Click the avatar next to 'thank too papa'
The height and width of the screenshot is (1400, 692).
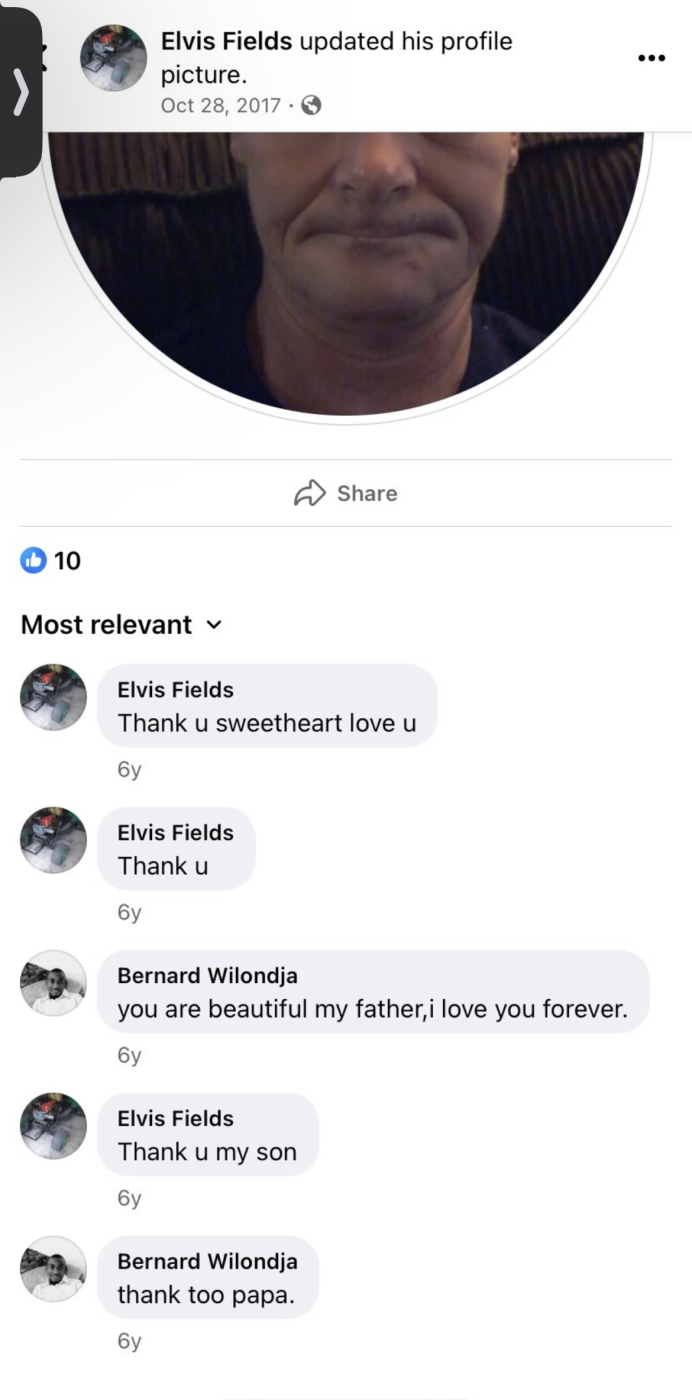53,1268
